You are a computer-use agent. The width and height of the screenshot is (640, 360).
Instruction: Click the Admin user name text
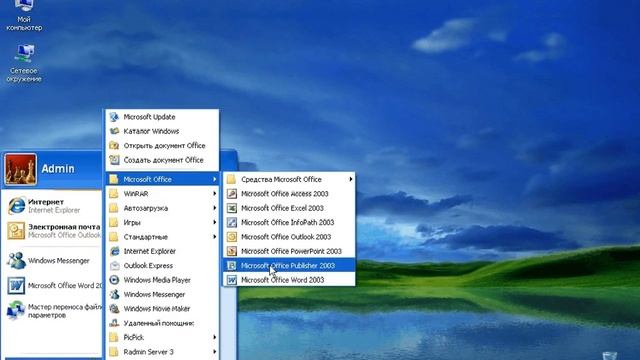coord(58,169)
